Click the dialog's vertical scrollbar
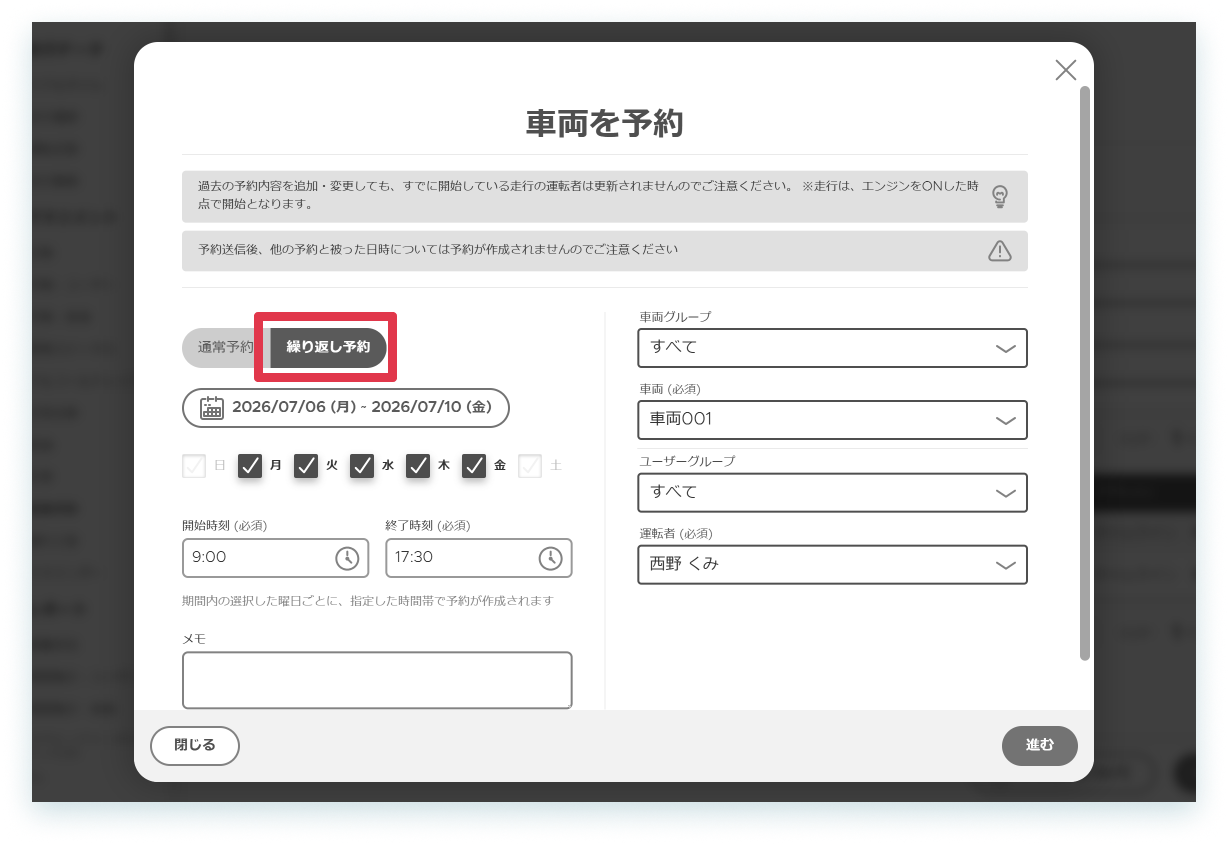The height and width of the screenshot is (844, 1228). [1085, 373]
